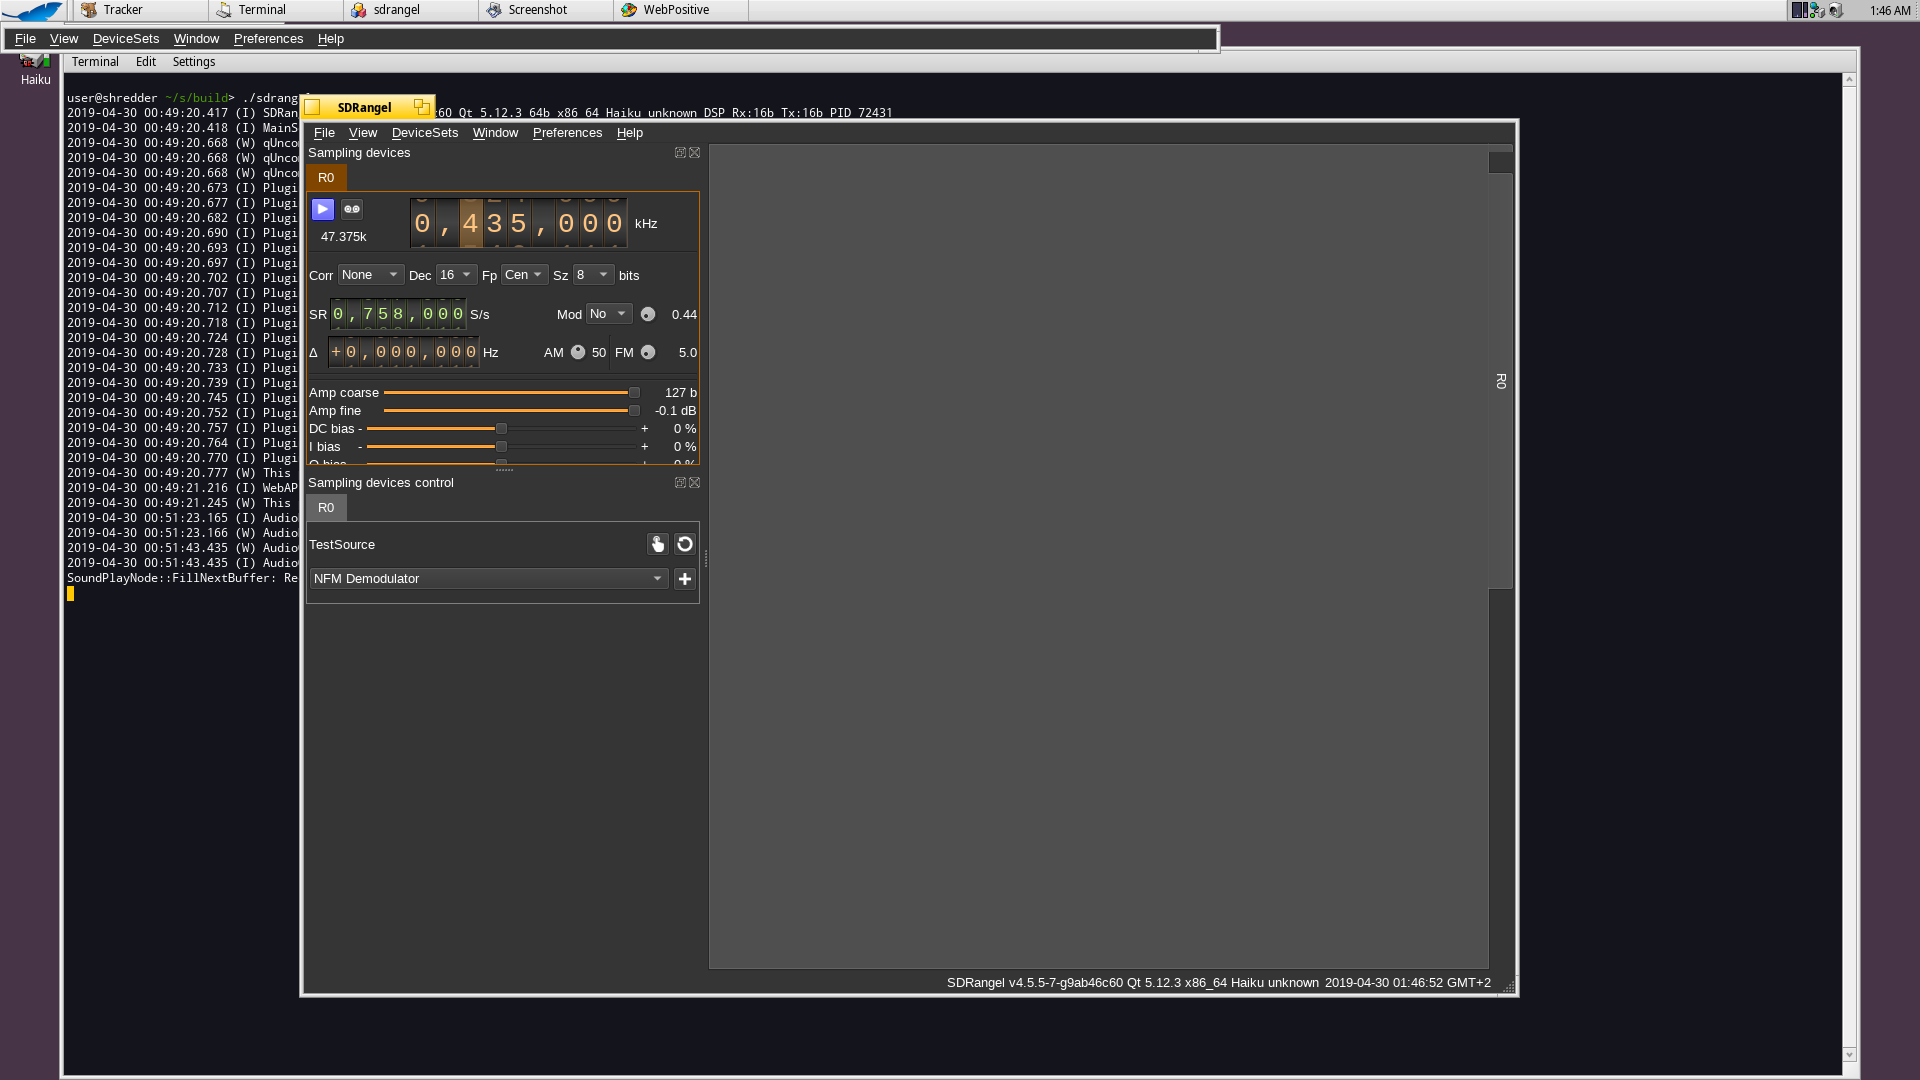Image resolution: width=1920 pixels, height=1080 pixels.
Task: Click the 127 b Amp coarse value
Action: (x=681, y=393)
